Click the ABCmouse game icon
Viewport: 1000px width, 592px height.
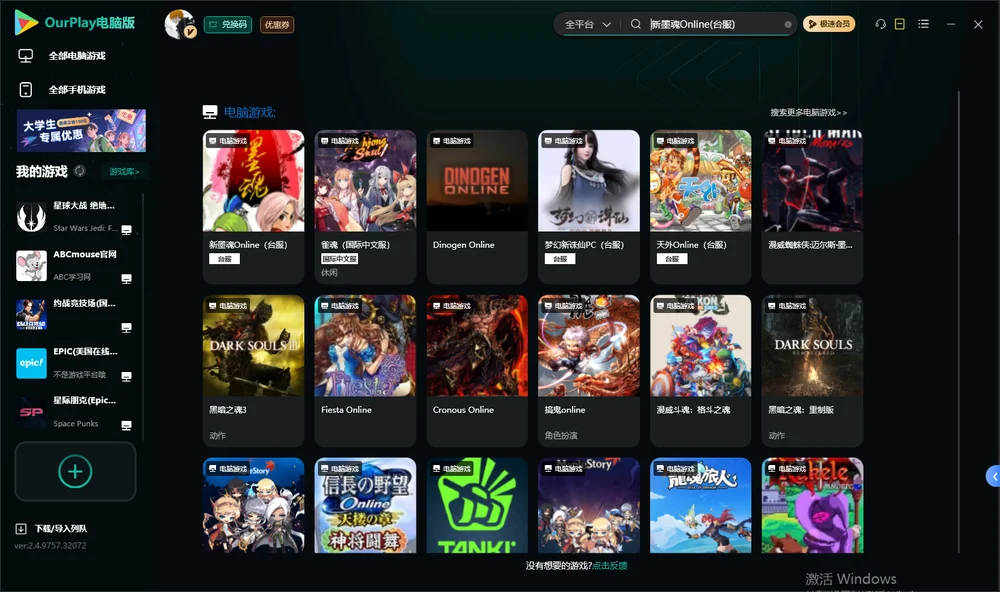click(31, 265)
